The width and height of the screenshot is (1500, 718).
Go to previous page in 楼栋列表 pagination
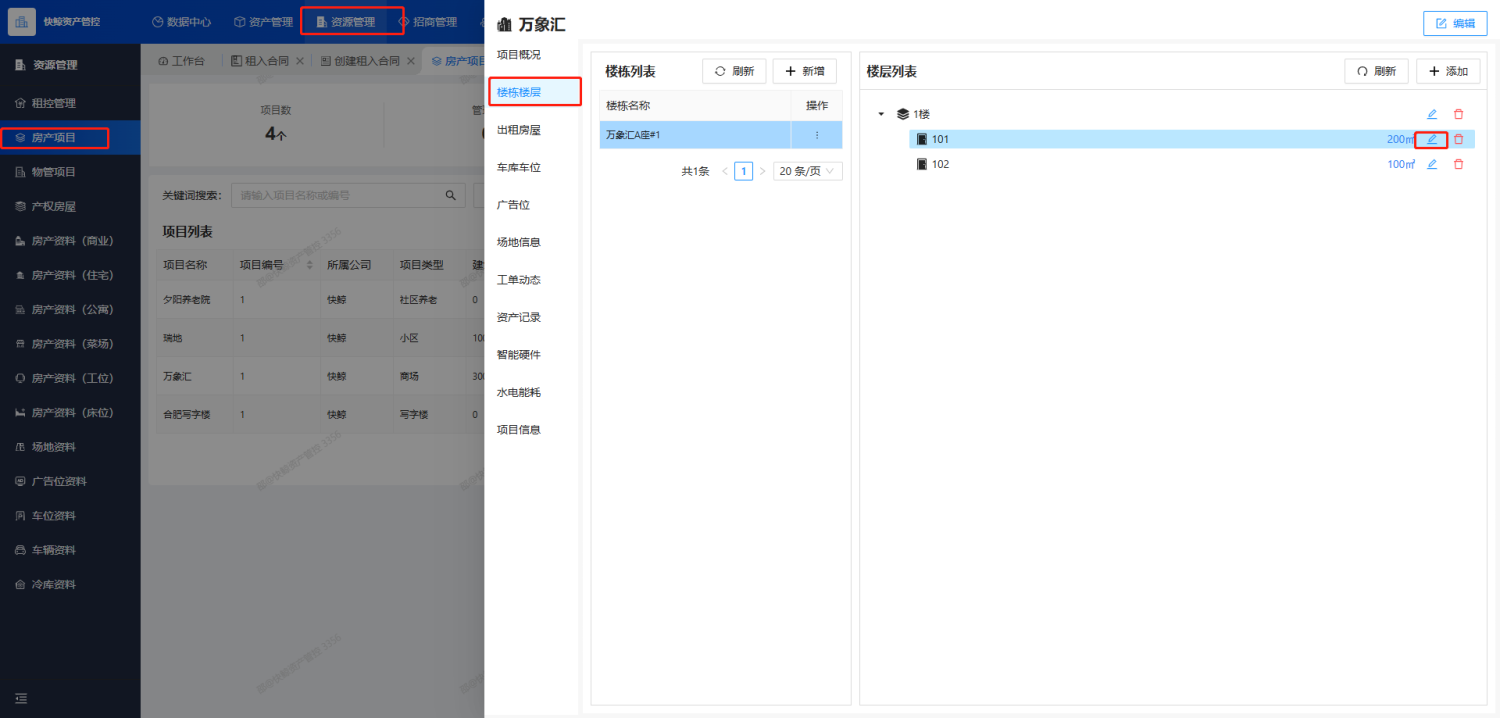725,171
